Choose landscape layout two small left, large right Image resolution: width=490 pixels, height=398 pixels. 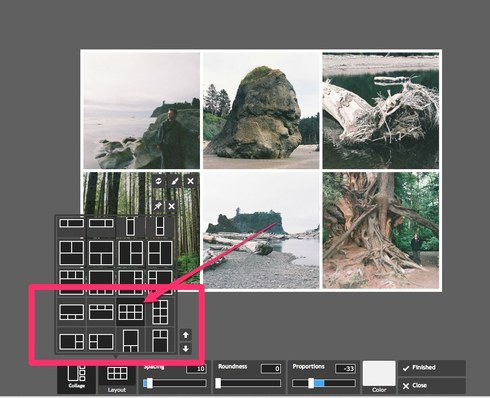point(101,341)
